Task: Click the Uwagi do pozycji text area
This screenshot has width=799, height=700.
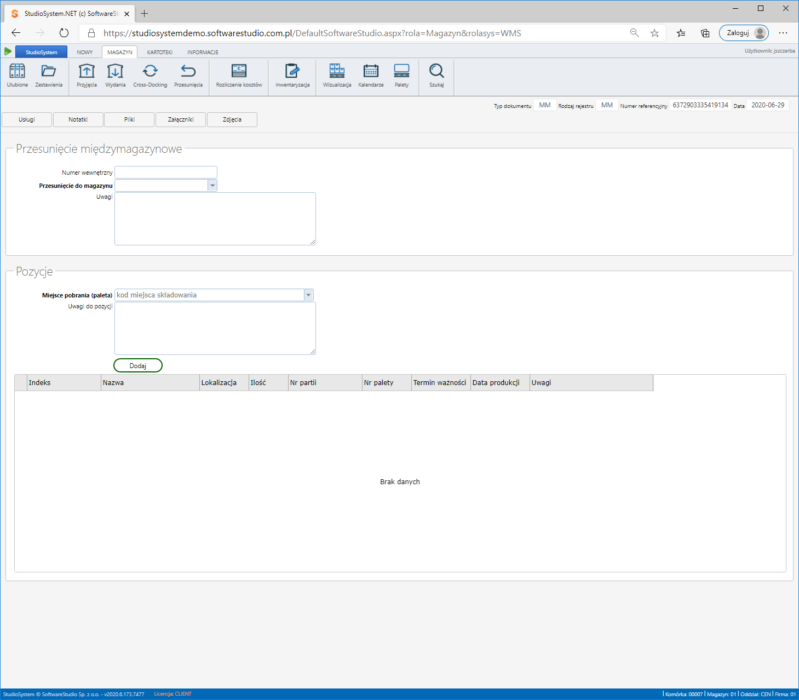Action: coord(215,328)
